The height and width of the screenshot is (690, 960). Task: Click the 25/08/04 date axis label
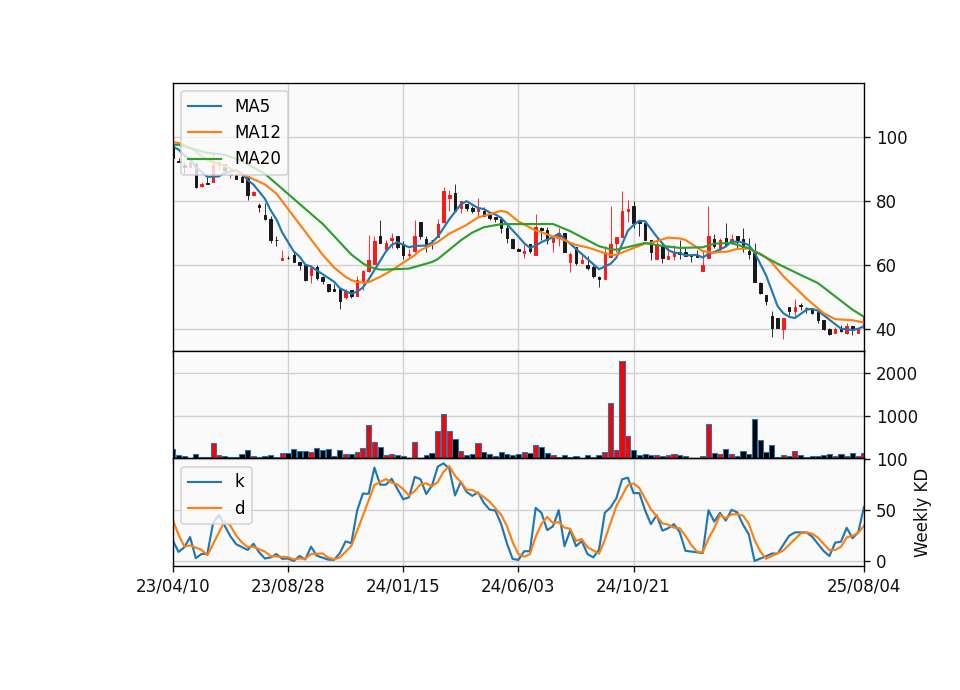coord(864,586)
